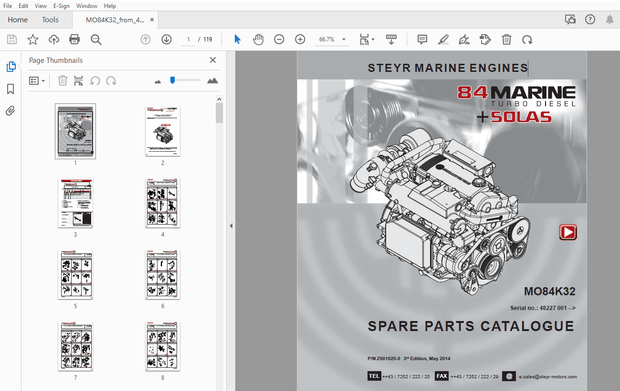Open the Window menu
The height and width of the screenshot is (391, 620).
point(87,6)
